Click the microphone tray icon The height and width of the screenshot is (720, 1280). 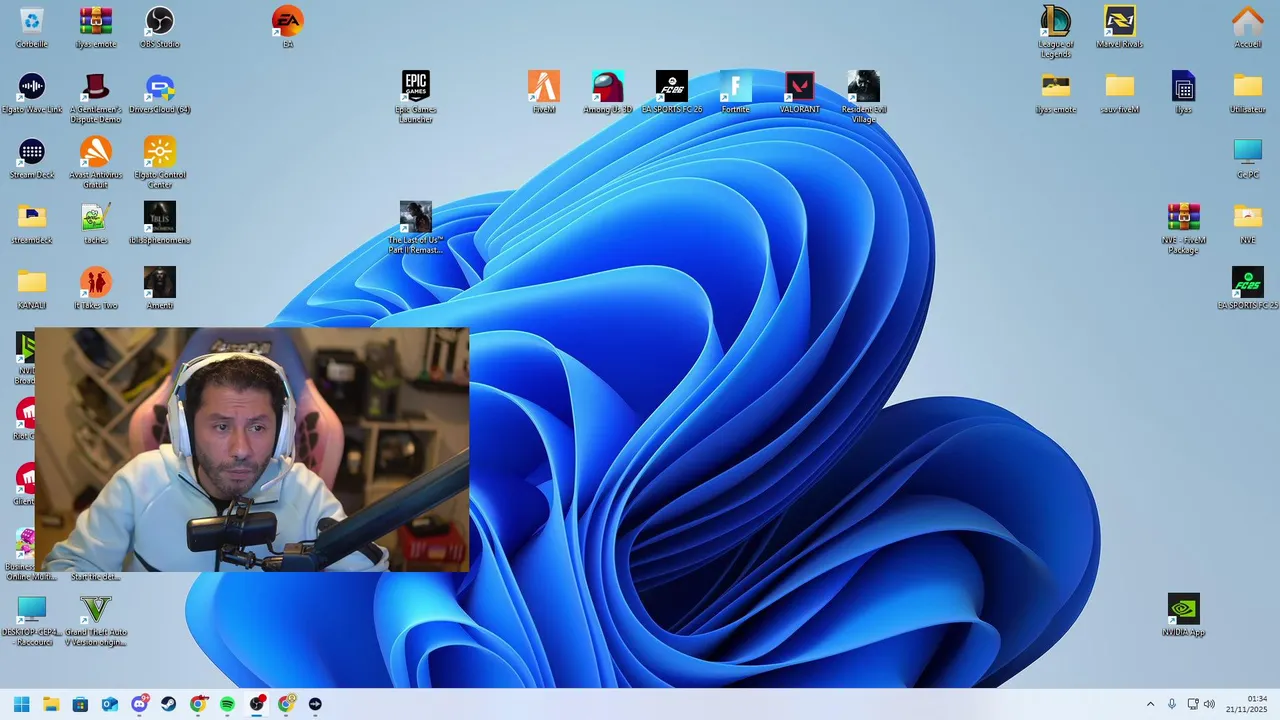point(1172,704)
